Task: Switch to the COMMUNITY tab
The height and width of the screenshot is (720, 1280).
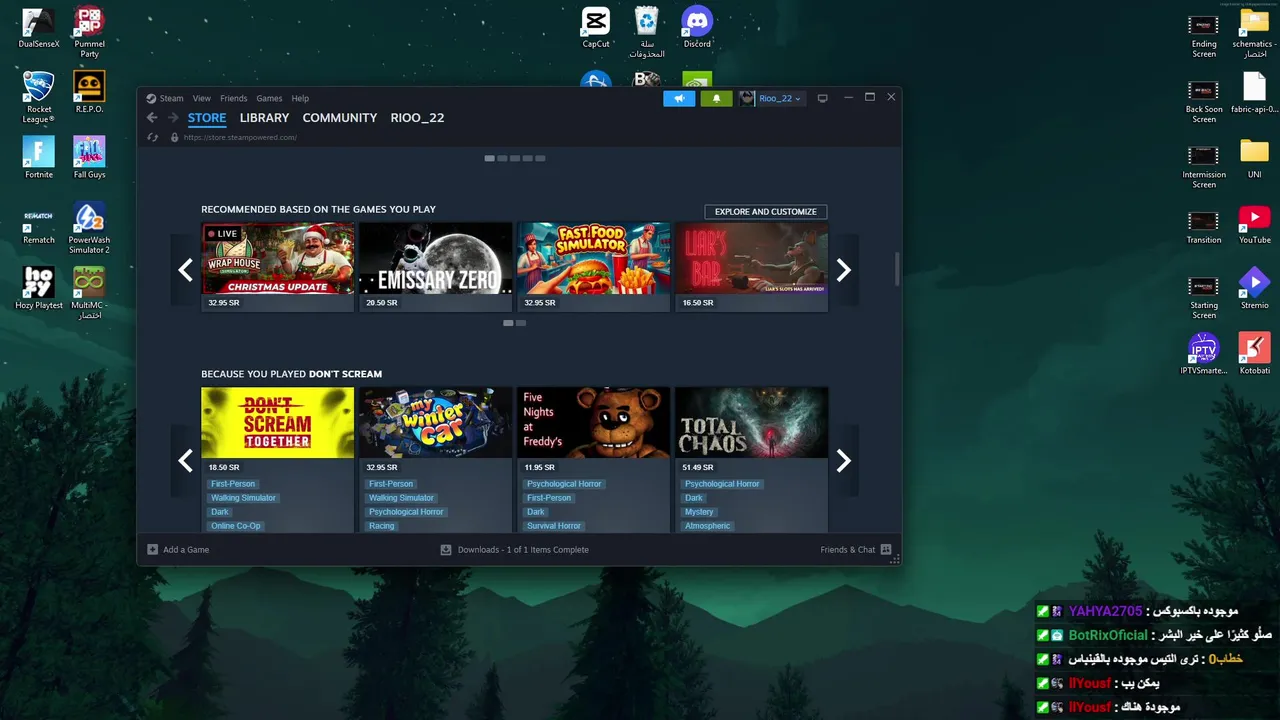Action: click(340, 118)
